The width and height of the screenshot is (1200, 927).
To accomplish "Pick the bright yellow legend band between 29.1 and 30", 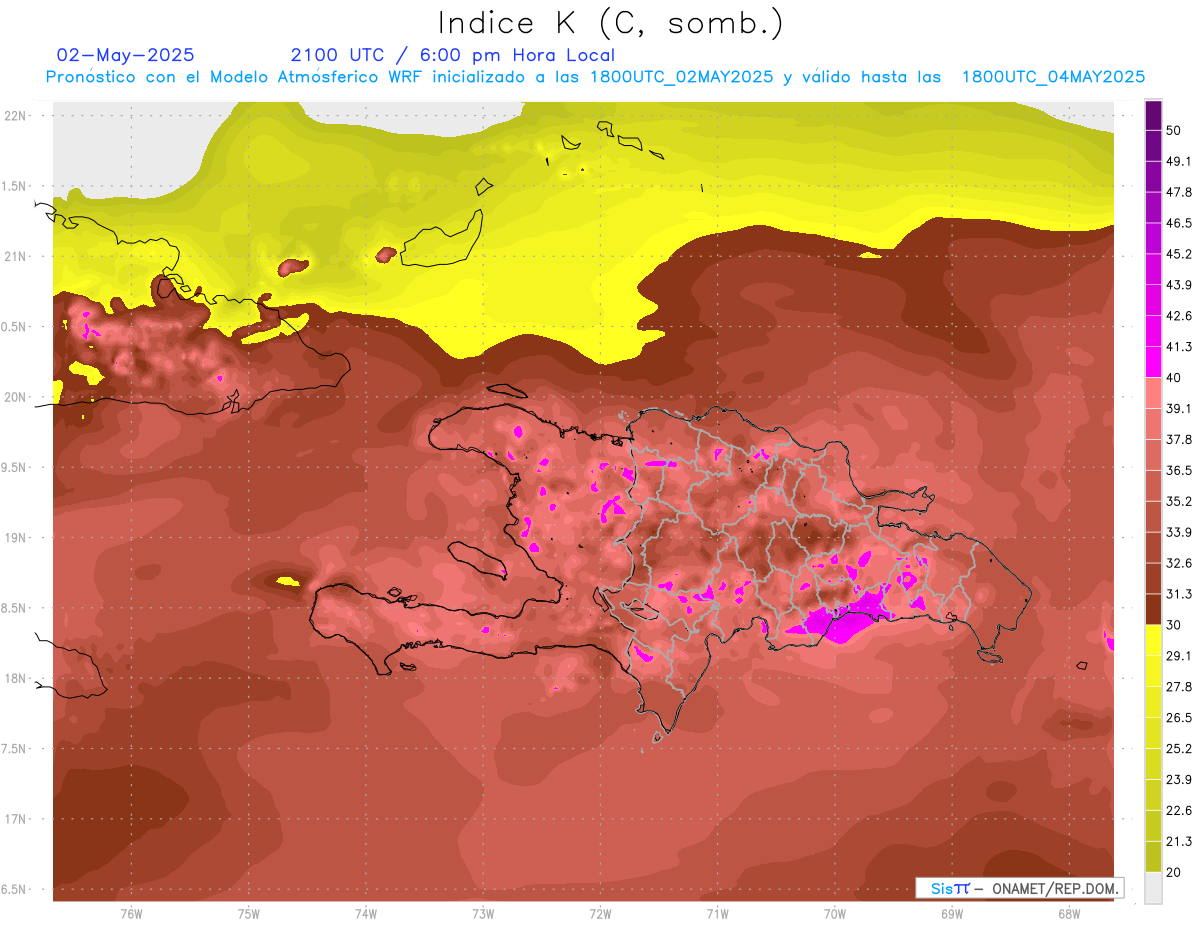I will [1153, 640].
